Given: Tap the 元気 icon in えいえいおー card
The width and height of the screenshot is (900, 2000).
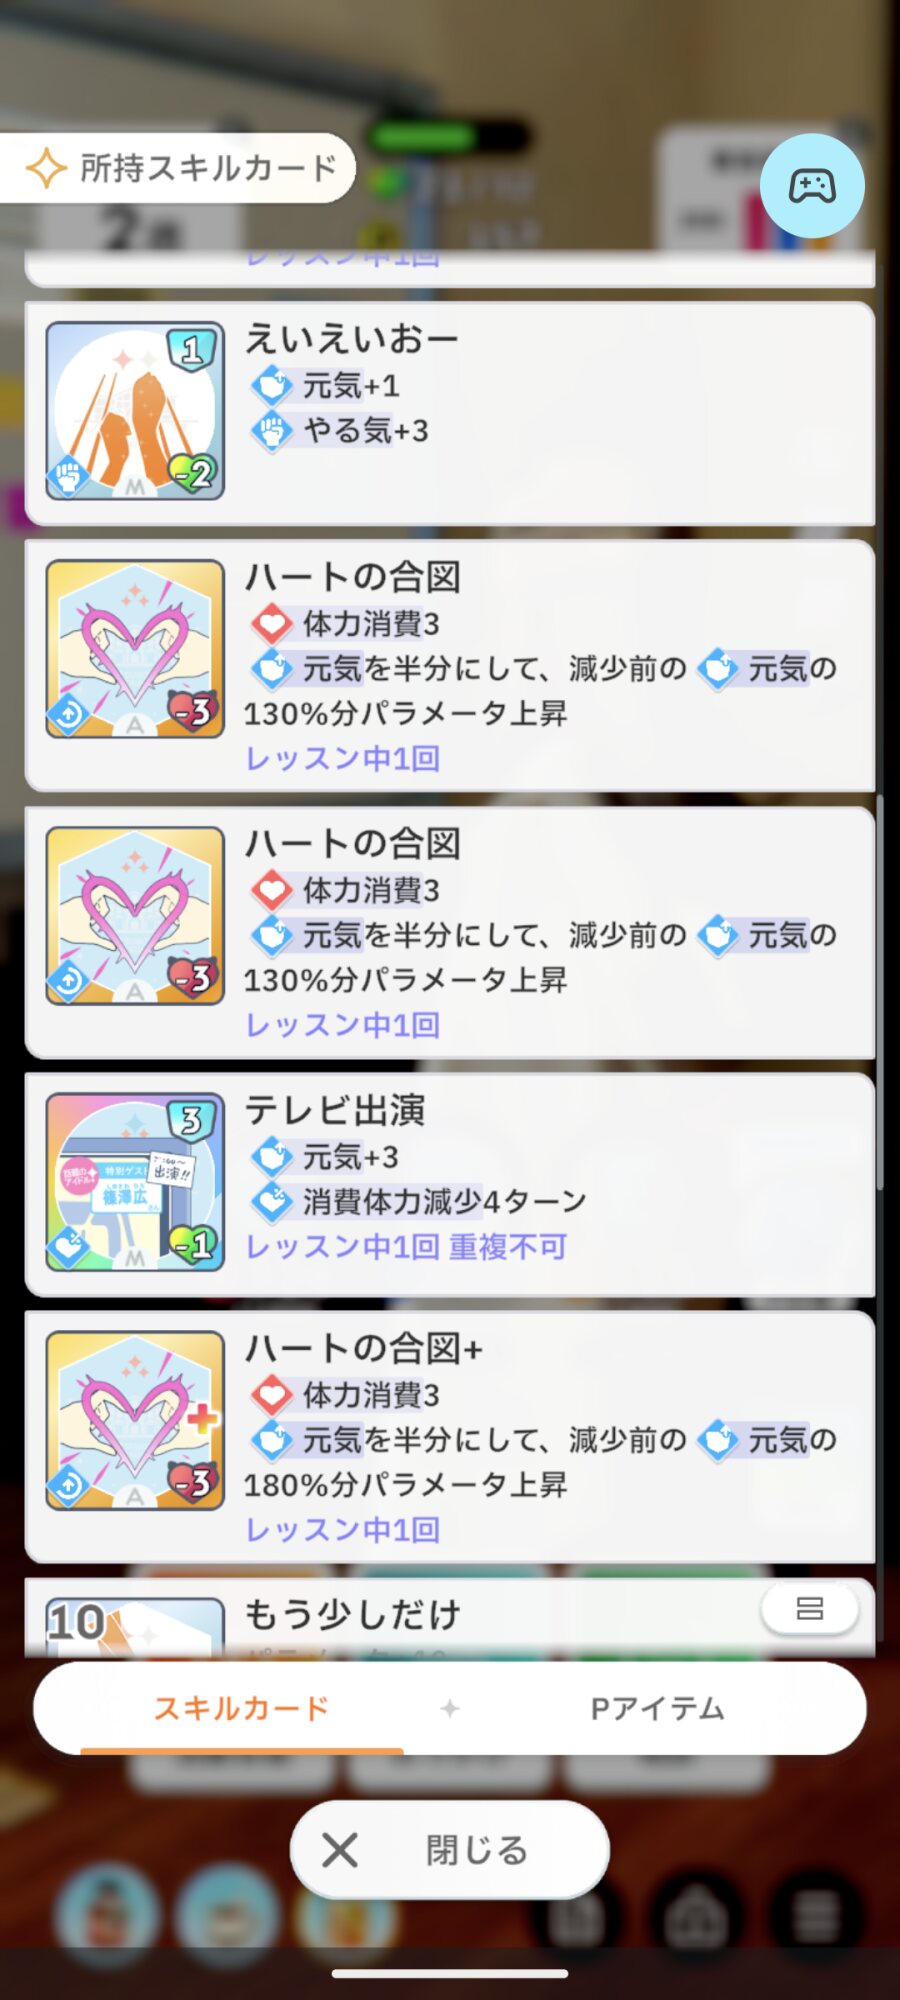Looking at the screenshot, I should 271,385.
